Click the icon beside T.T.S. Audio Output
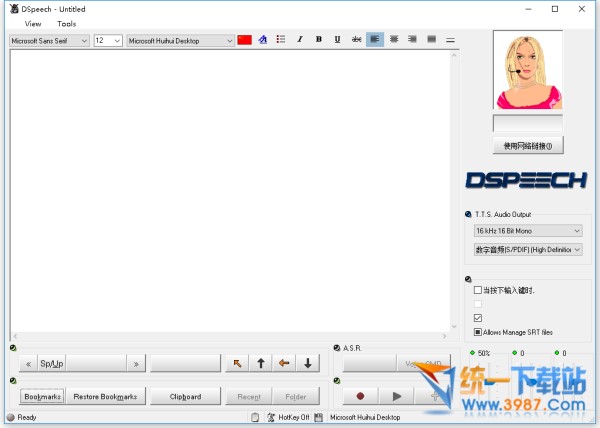Screen dimensions: 600x428 468,214
